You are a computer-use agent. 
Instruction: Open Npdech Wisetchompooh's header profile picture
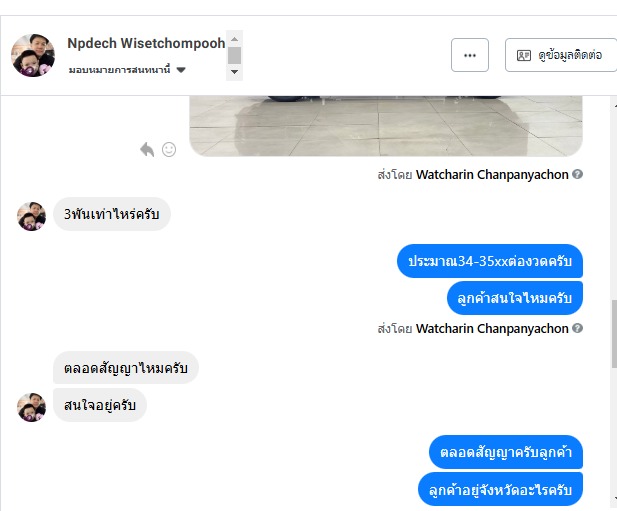click(33, 55)
